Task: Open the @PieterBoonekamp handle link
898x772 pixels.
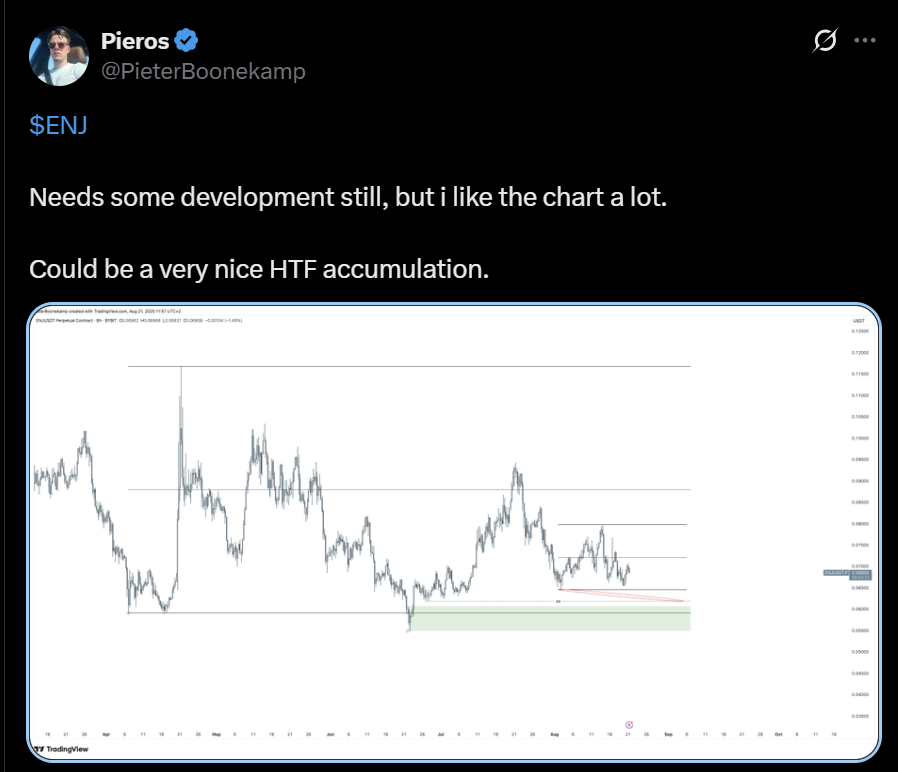Action: tap(203, 71)
